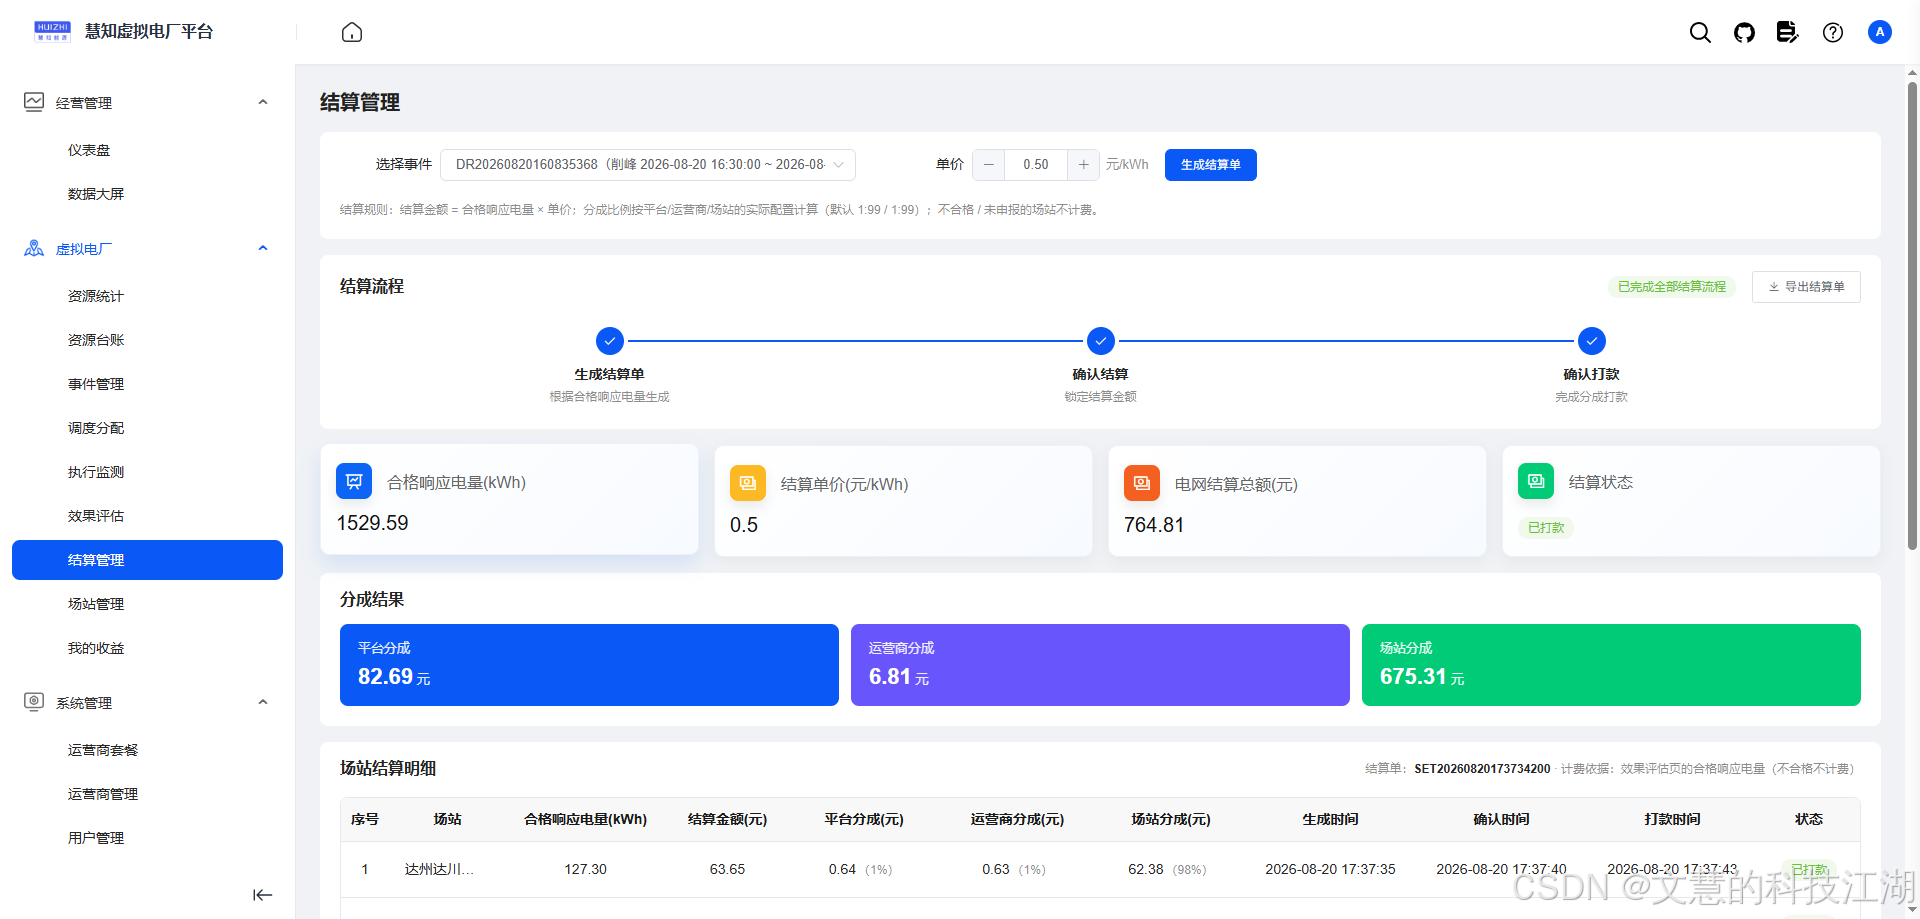Screen dimensions: 1920x919
Task: Collapse the sidebar with the arrow icon
Action: pyautogui.click(x=263, y=895)
